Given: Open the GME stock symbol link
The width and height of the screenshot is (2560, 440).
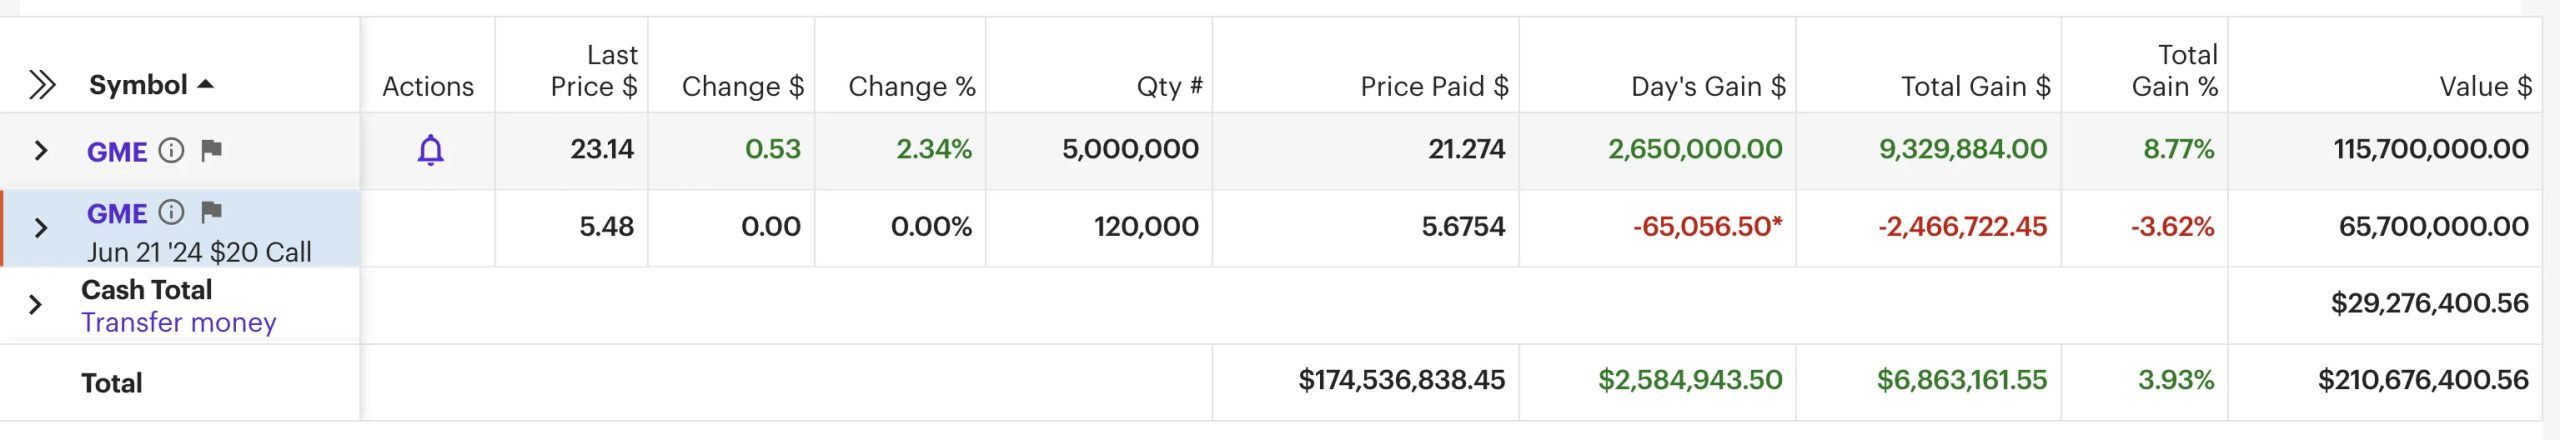Looking at the screenshot, I should pos(117,151).
